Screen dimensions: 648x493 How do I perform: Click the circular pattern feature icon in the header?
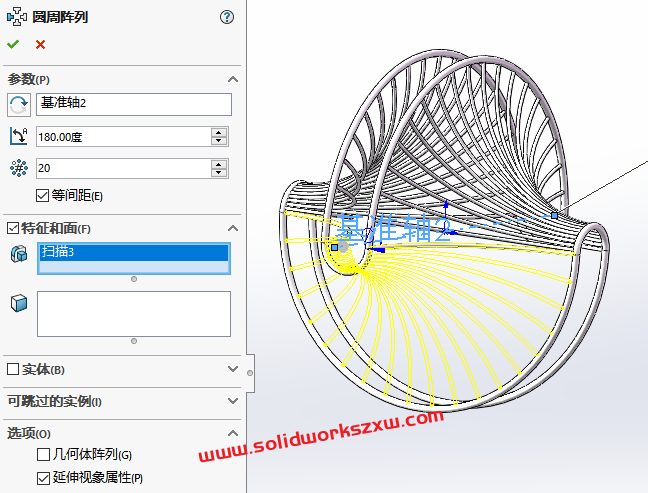[17, 17]
